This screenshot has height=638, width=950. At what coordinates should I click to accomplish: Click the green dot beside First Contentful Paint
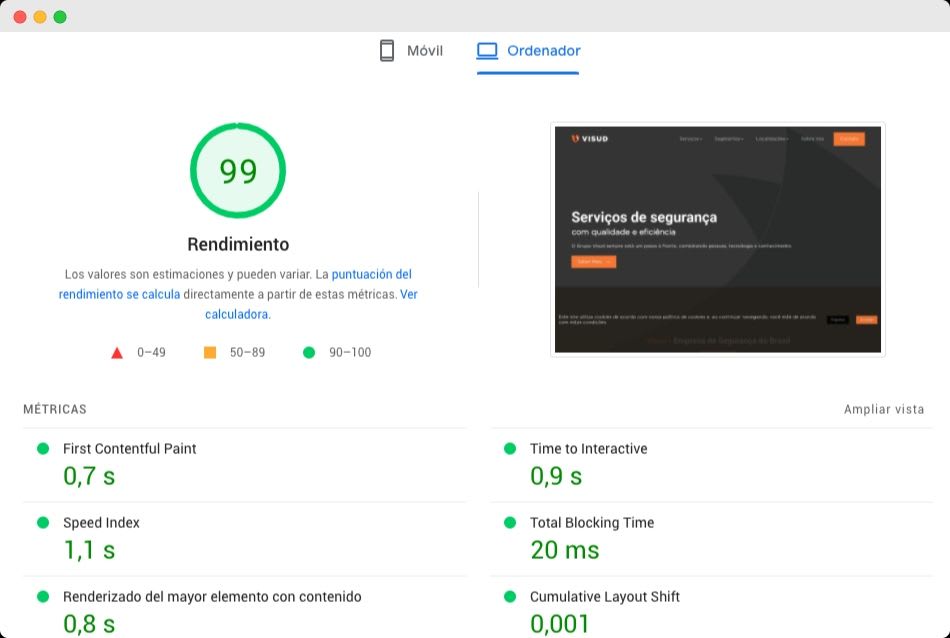click(43, 448)
